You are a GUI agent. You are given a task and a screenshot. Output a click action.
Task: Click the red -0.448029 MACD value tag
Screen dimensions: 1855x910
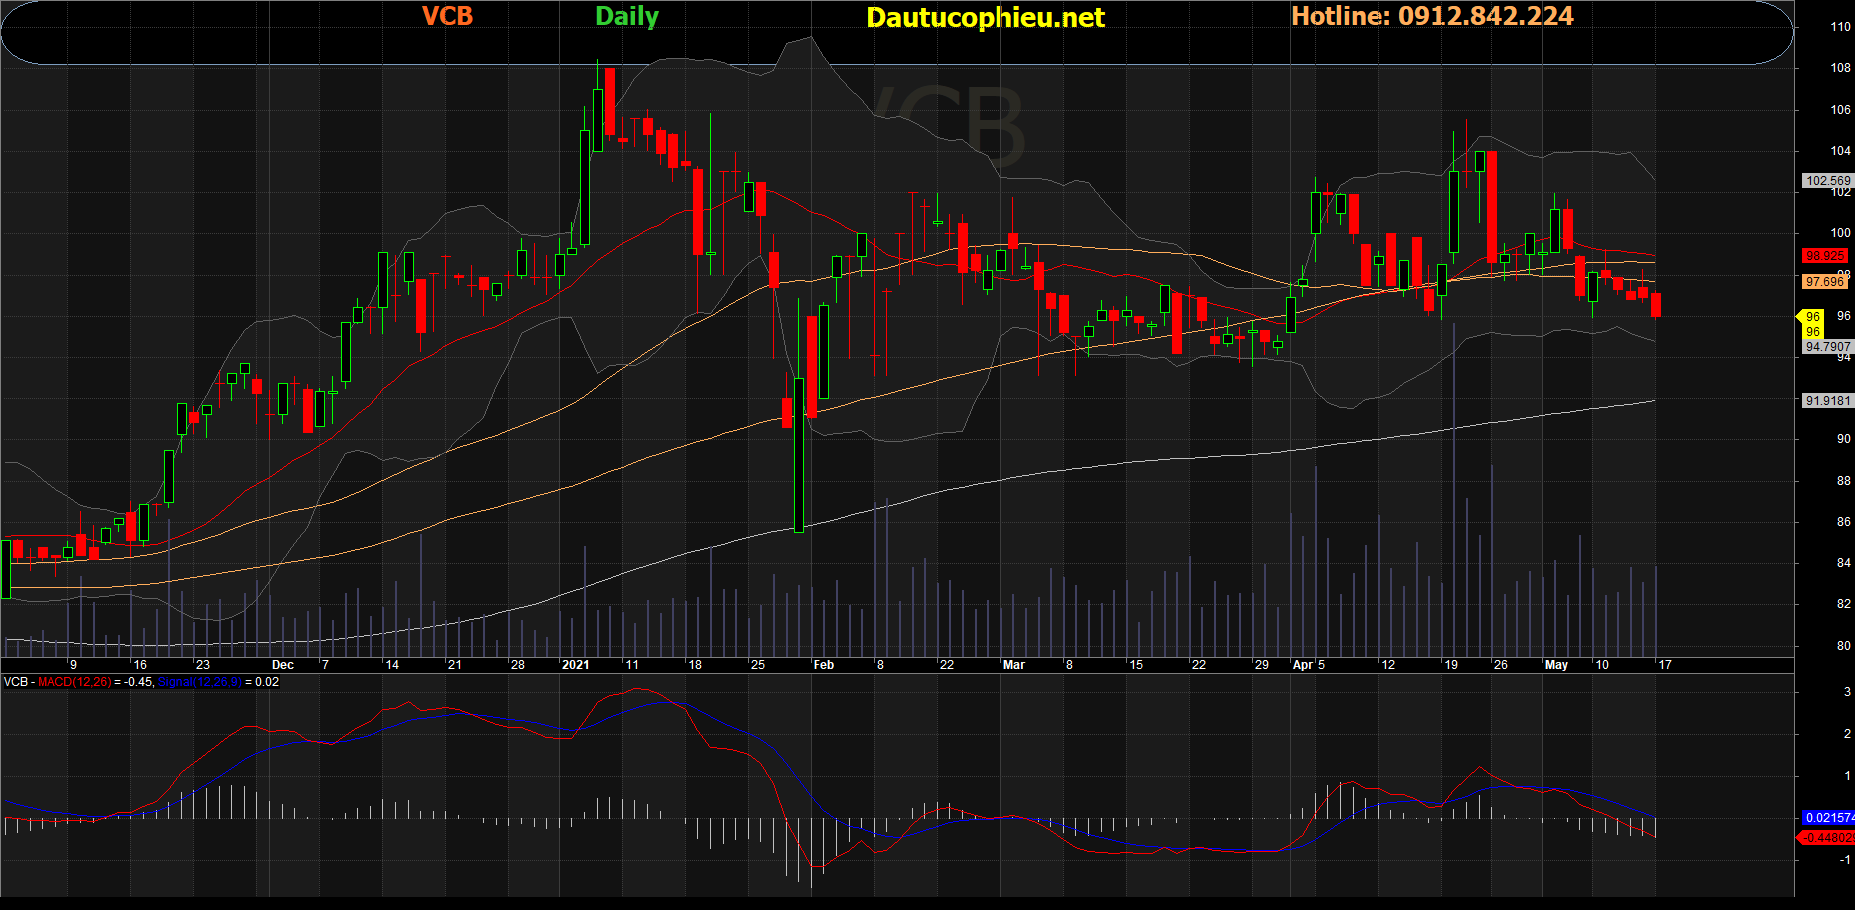click(x=1827, y=838)
